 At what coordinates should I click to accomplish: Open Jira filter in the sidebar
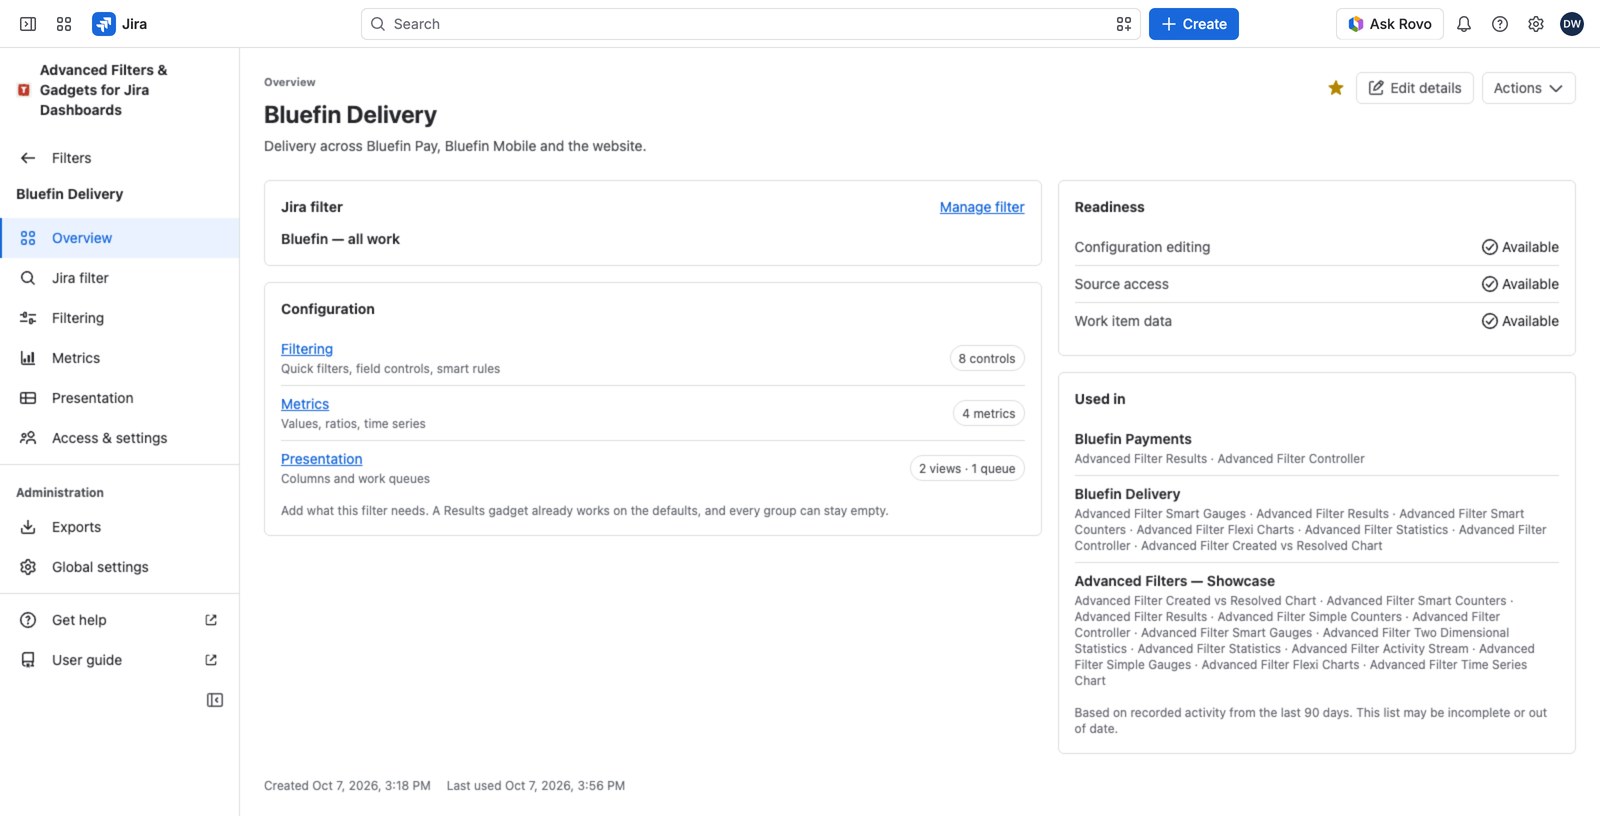(120, 278)
